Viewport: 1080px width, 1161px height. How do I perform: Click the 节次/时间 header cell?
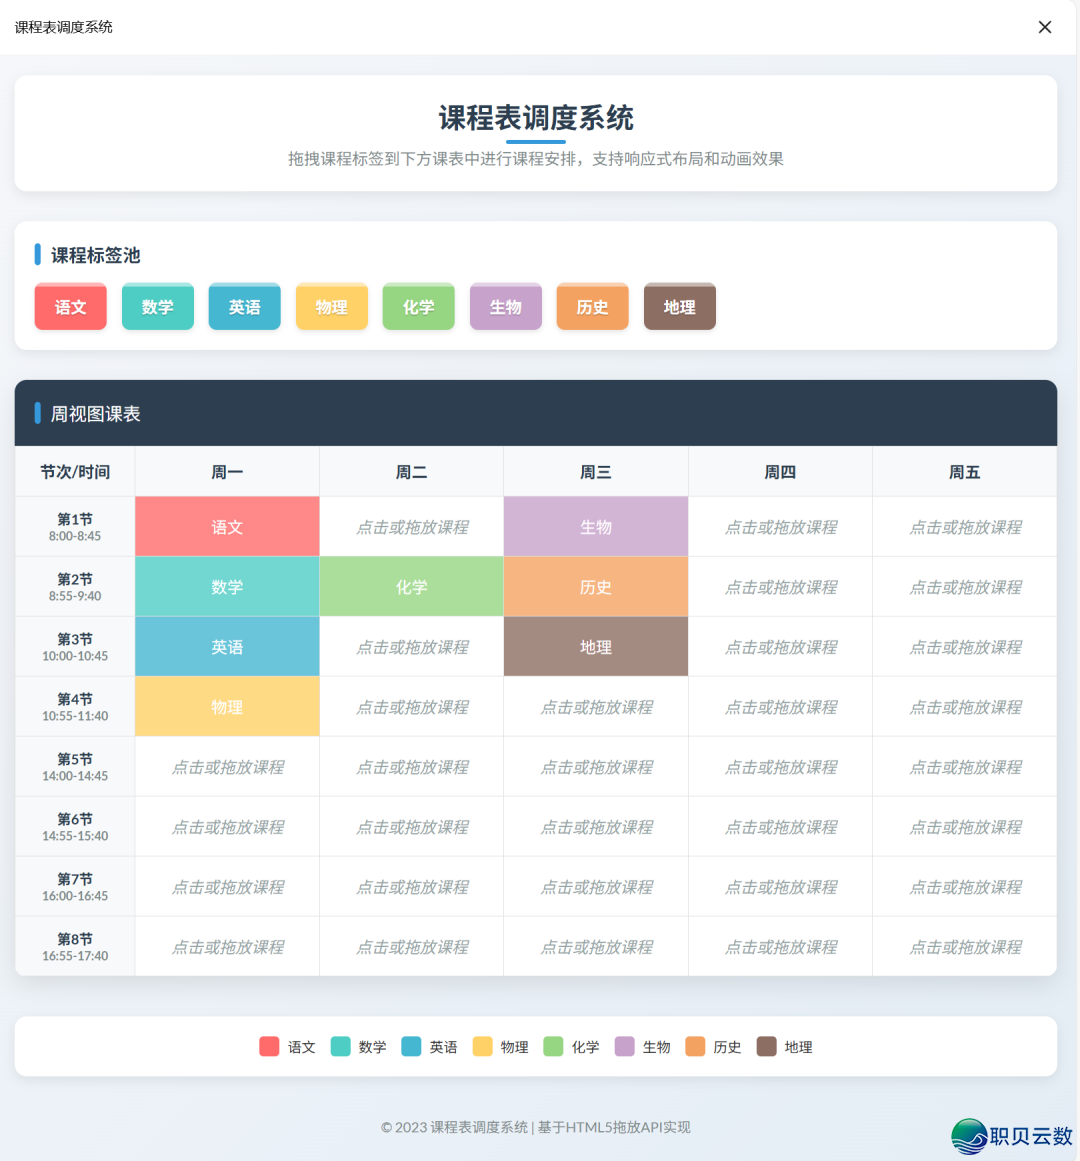click(x=75, y=472)
